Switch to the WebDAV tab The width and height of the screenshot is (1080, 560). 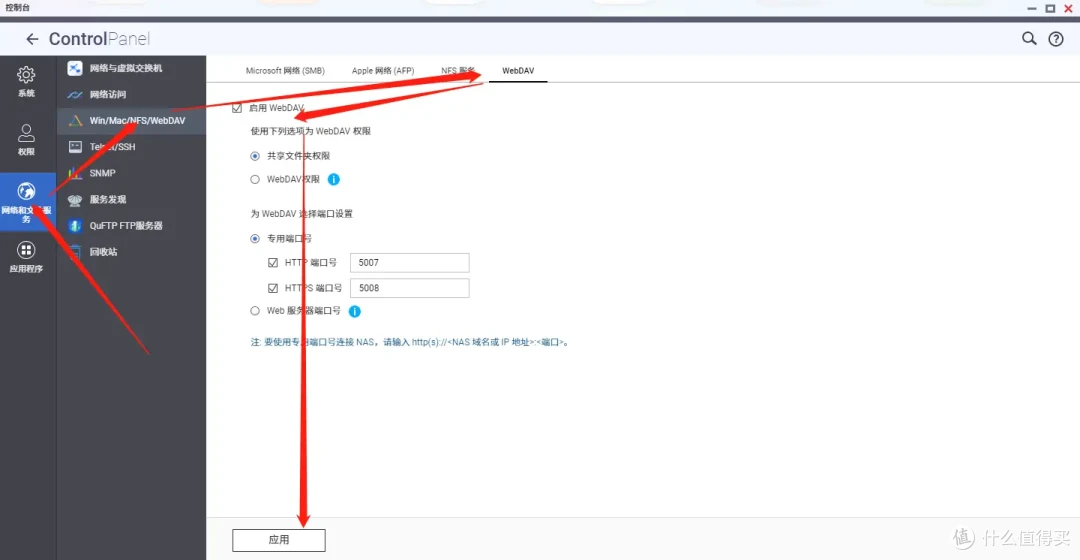pyautogui.click(x=518, y=71)
